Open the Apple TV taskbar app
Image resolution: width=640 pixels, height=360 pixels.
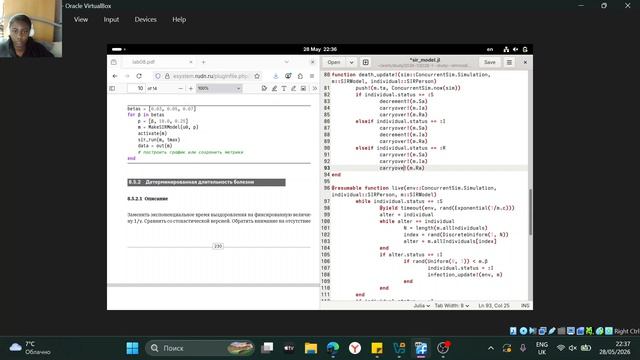pyautogui.click(x=289, y=348)
